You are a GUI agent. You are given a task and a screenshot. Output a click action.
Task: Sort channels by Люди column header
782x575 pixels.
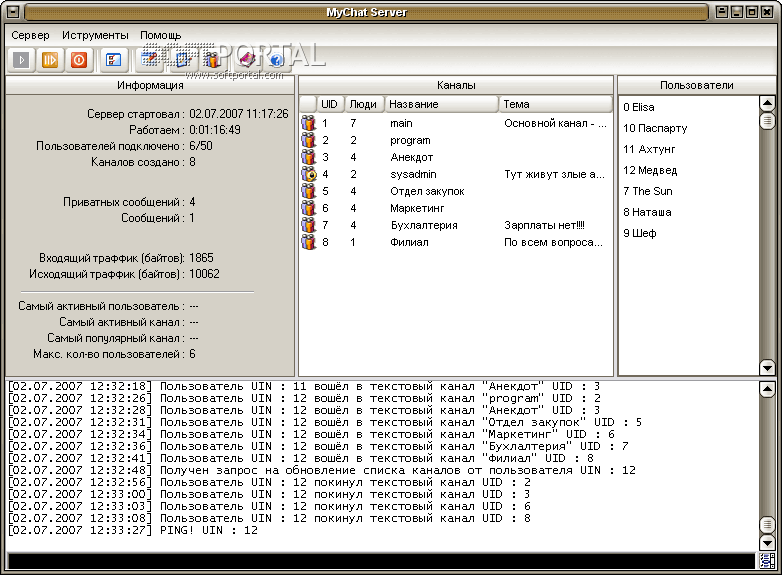[363, 104]
